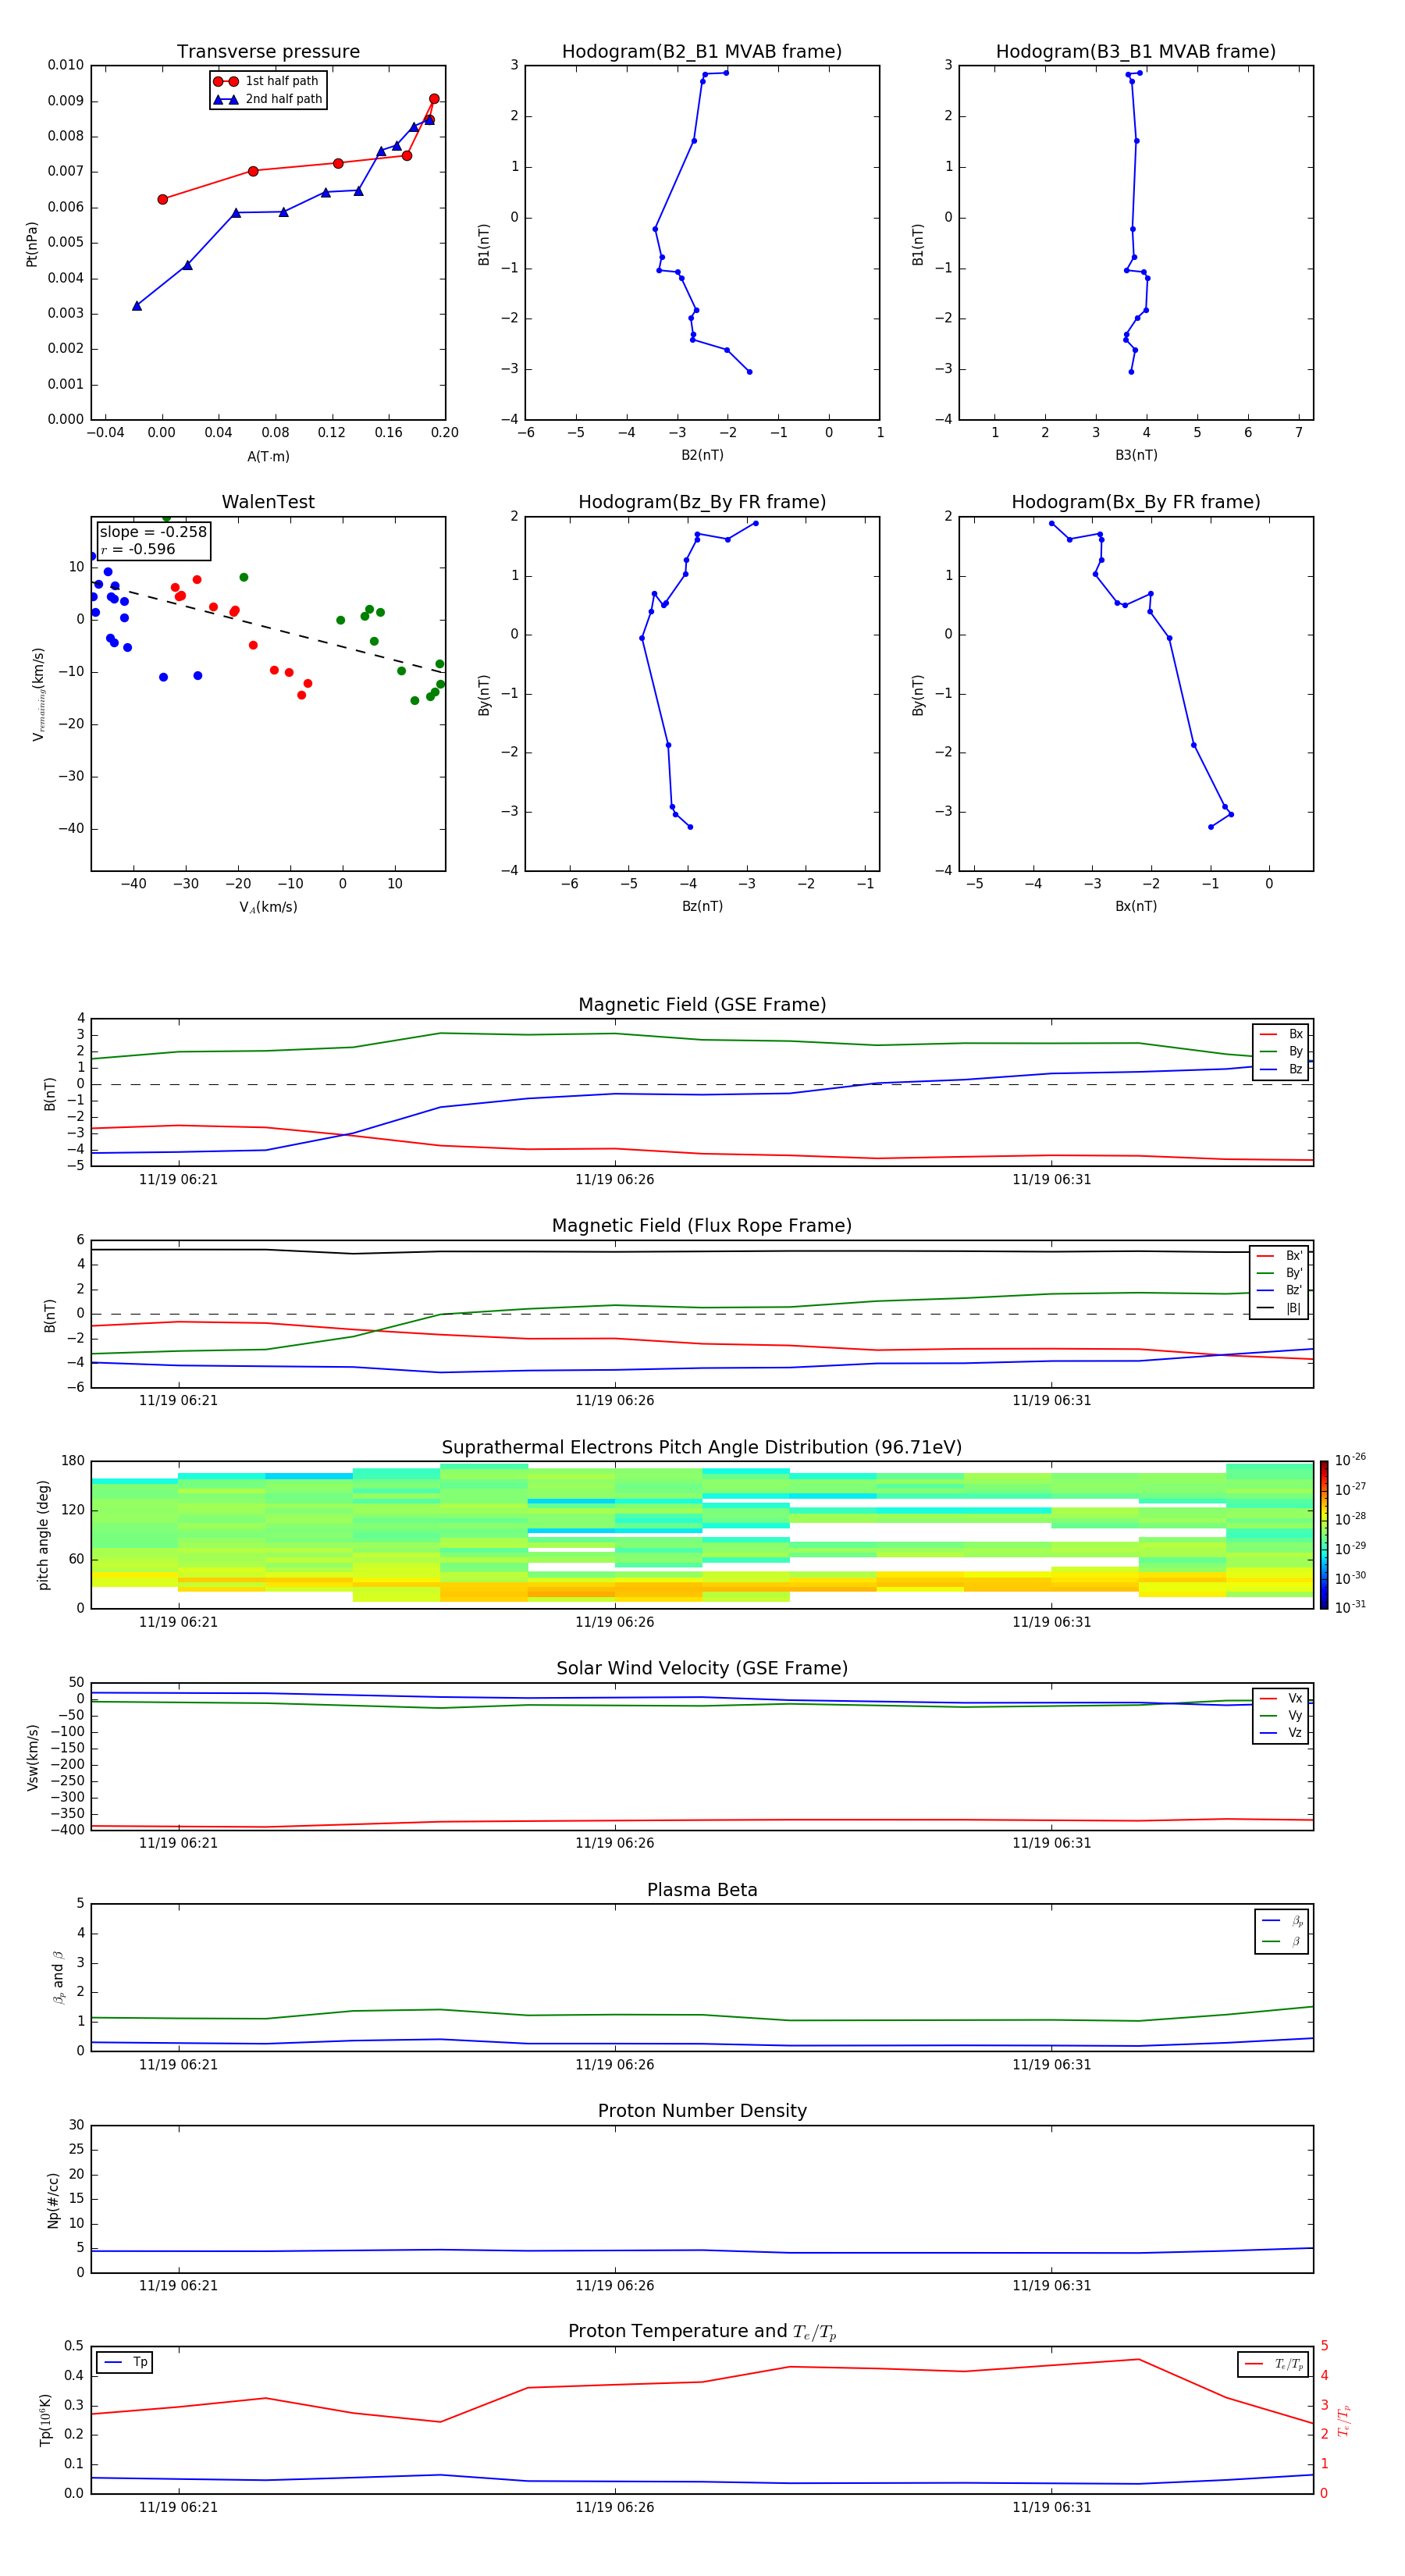
Task: Select the 'slope = -0.258' annotation
Action: point(153,532)
